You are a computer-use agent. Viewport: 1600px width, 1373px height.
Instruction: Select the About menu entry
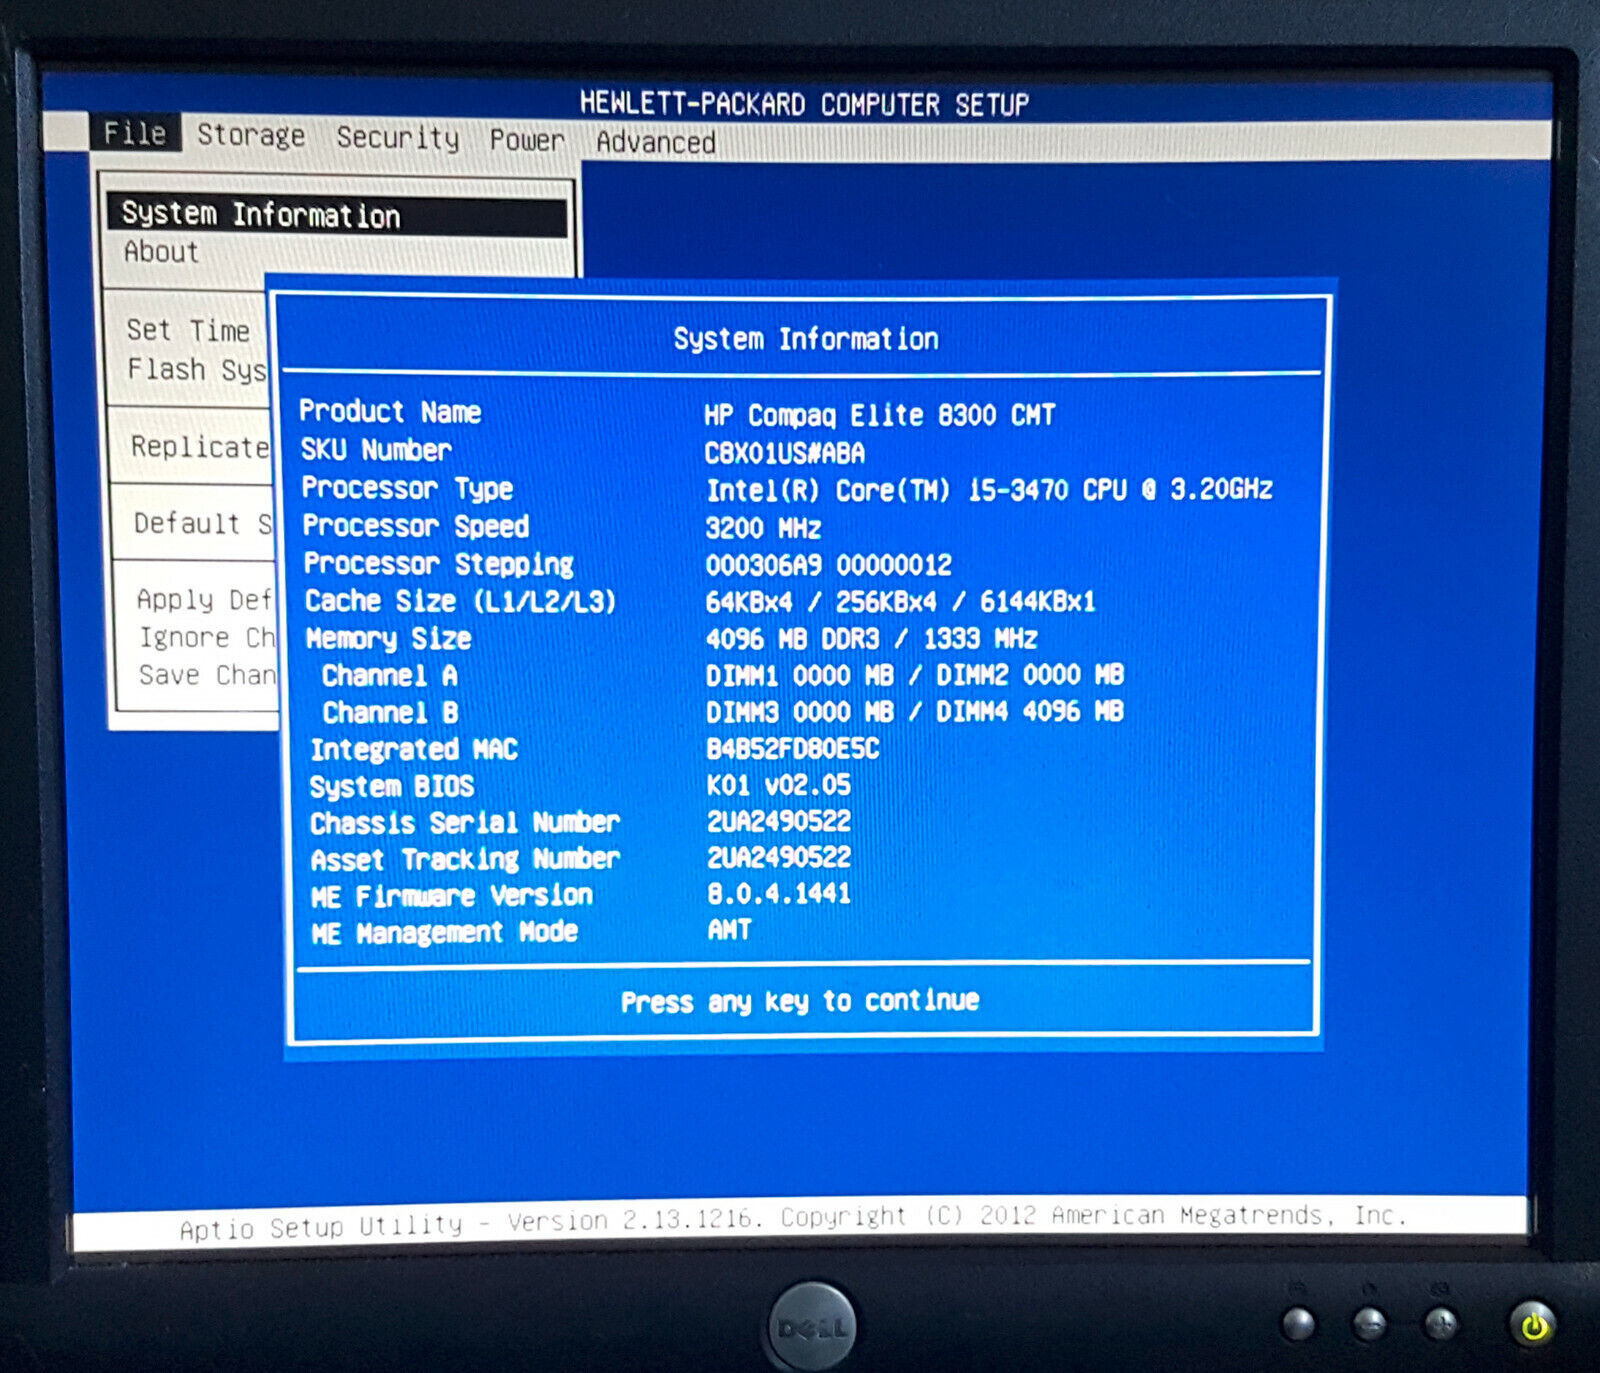(x=161, y=252)
